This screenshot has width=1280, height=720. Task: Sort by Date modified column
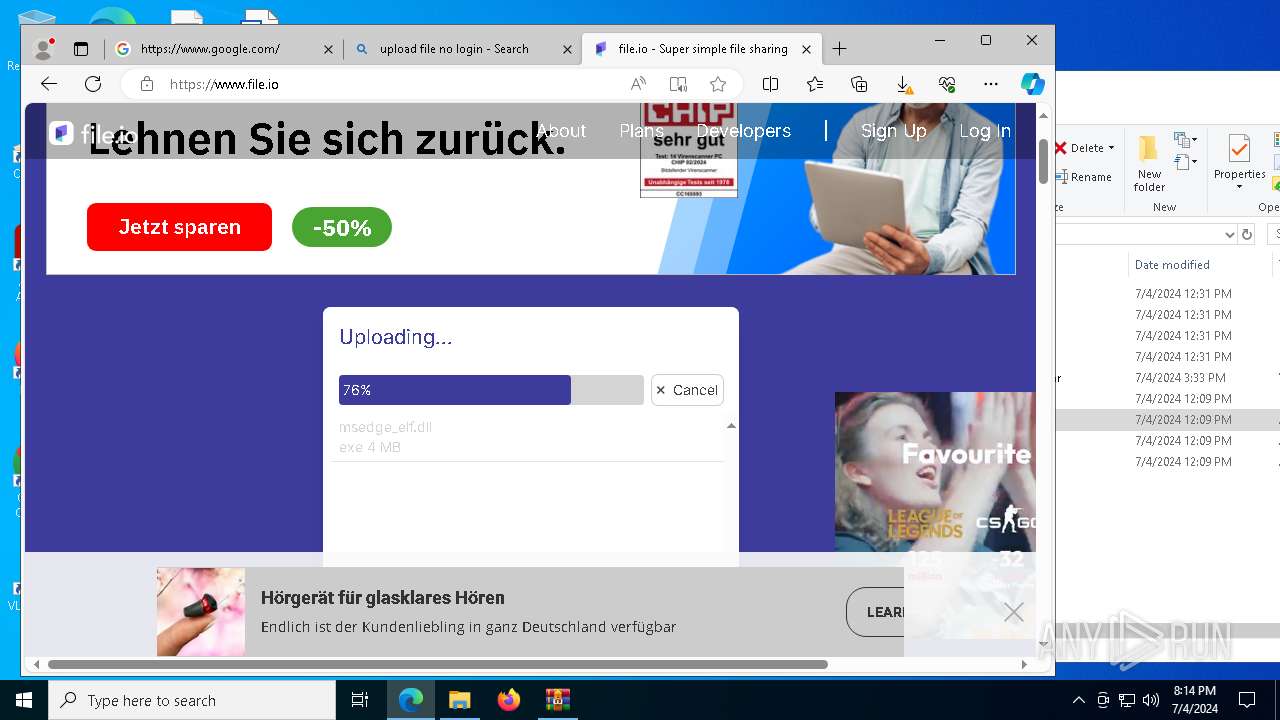click(1172, 265)
